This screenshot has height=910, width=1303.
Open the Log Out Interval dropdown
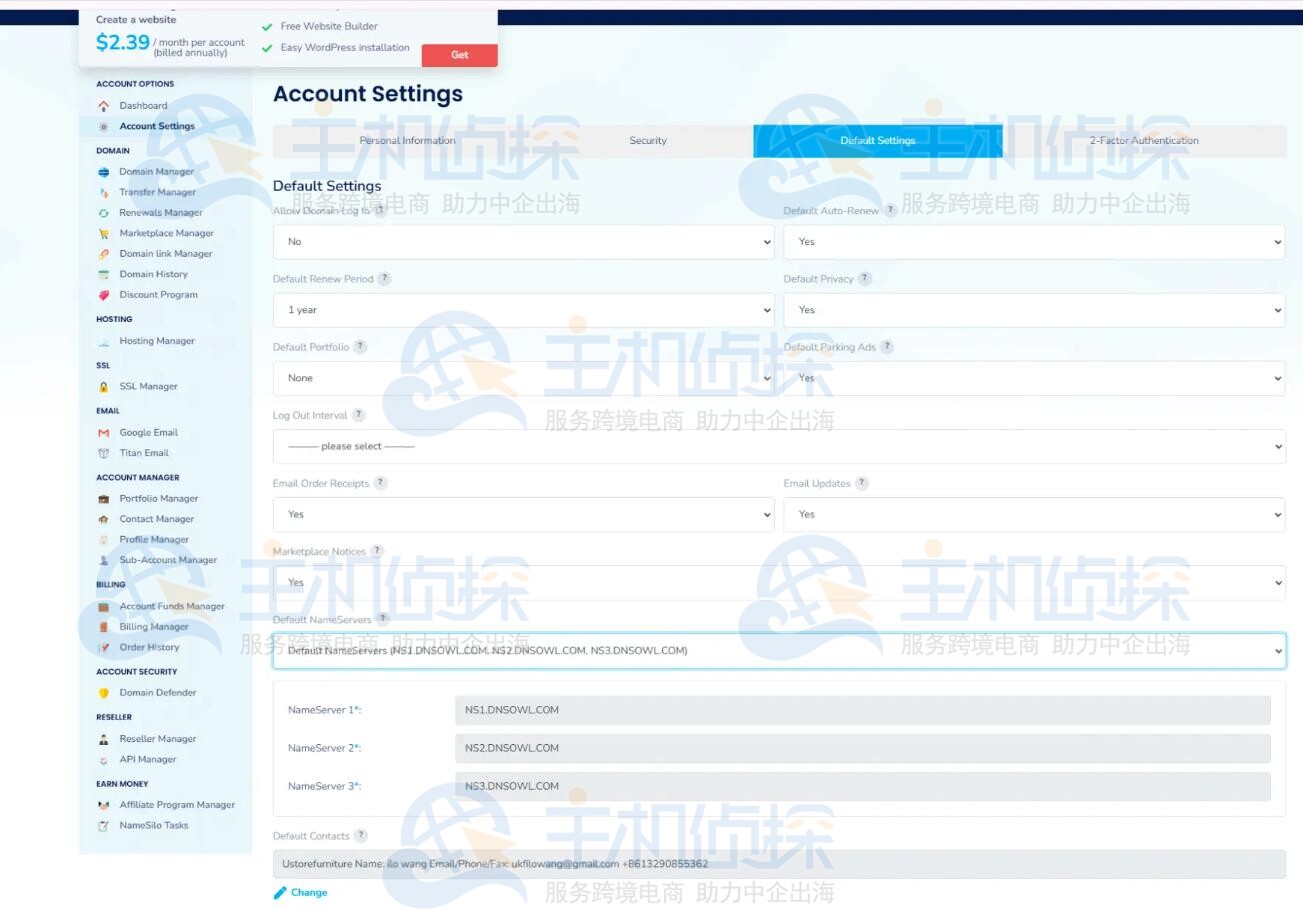click(778, 447)
